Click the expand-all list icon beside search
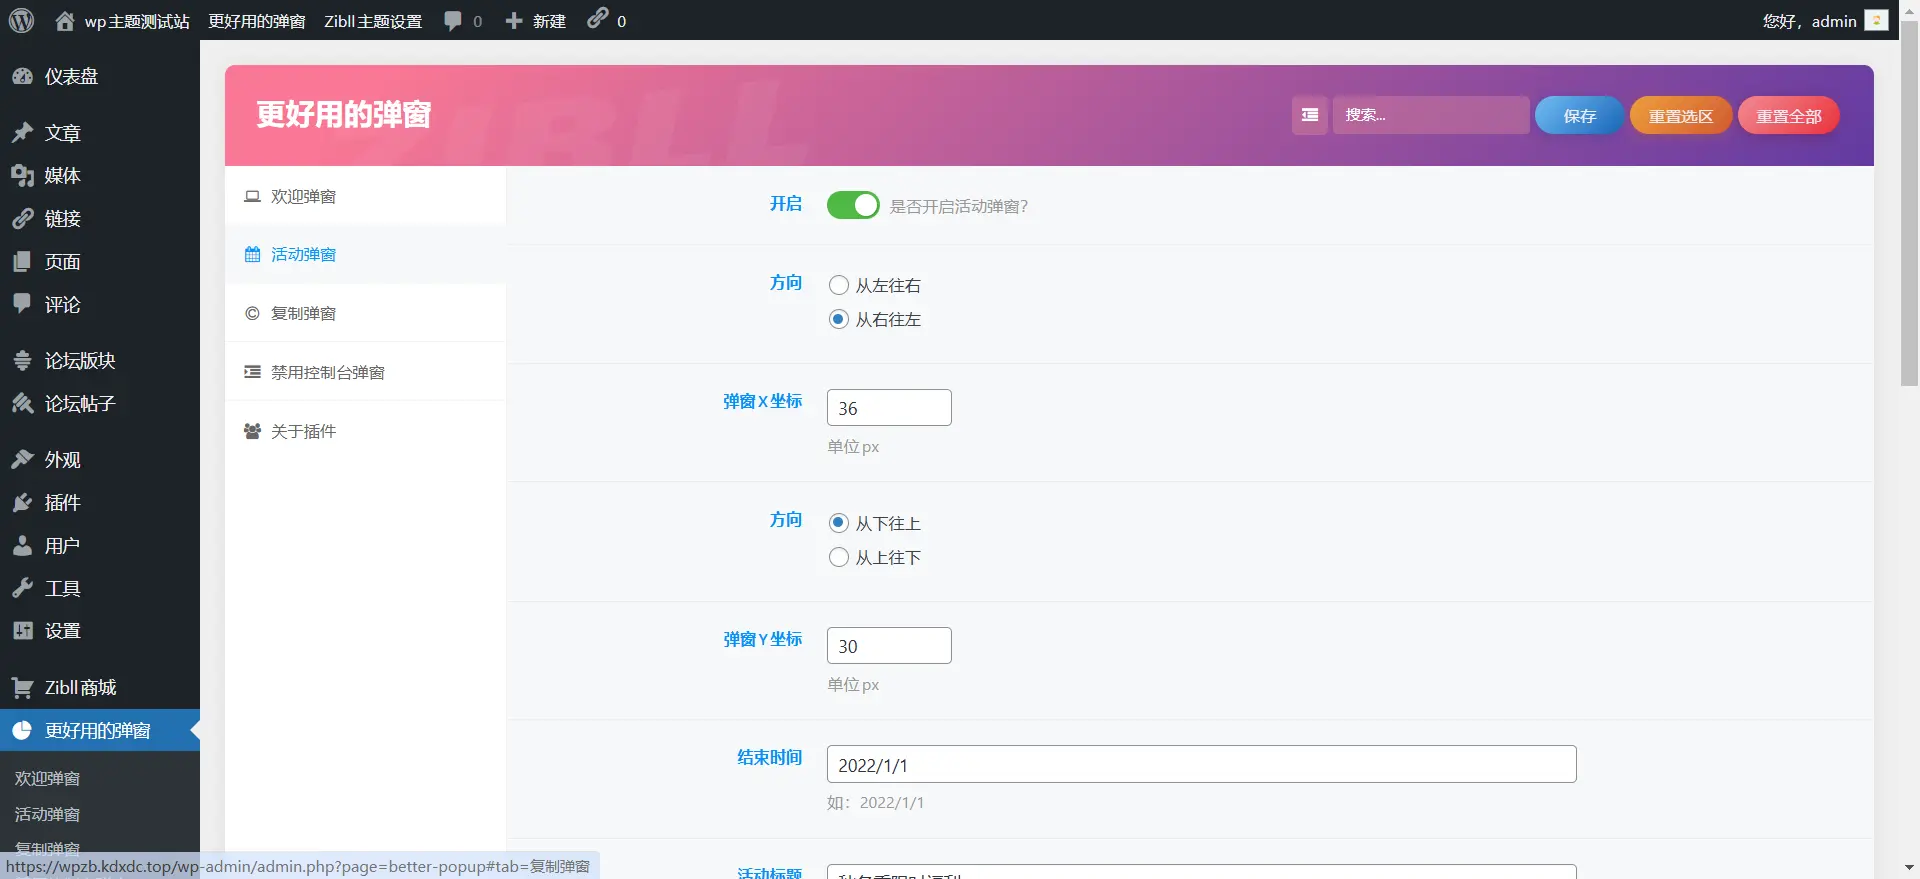The height and width of the screenshot is (879, 1920). point(1309,115)
